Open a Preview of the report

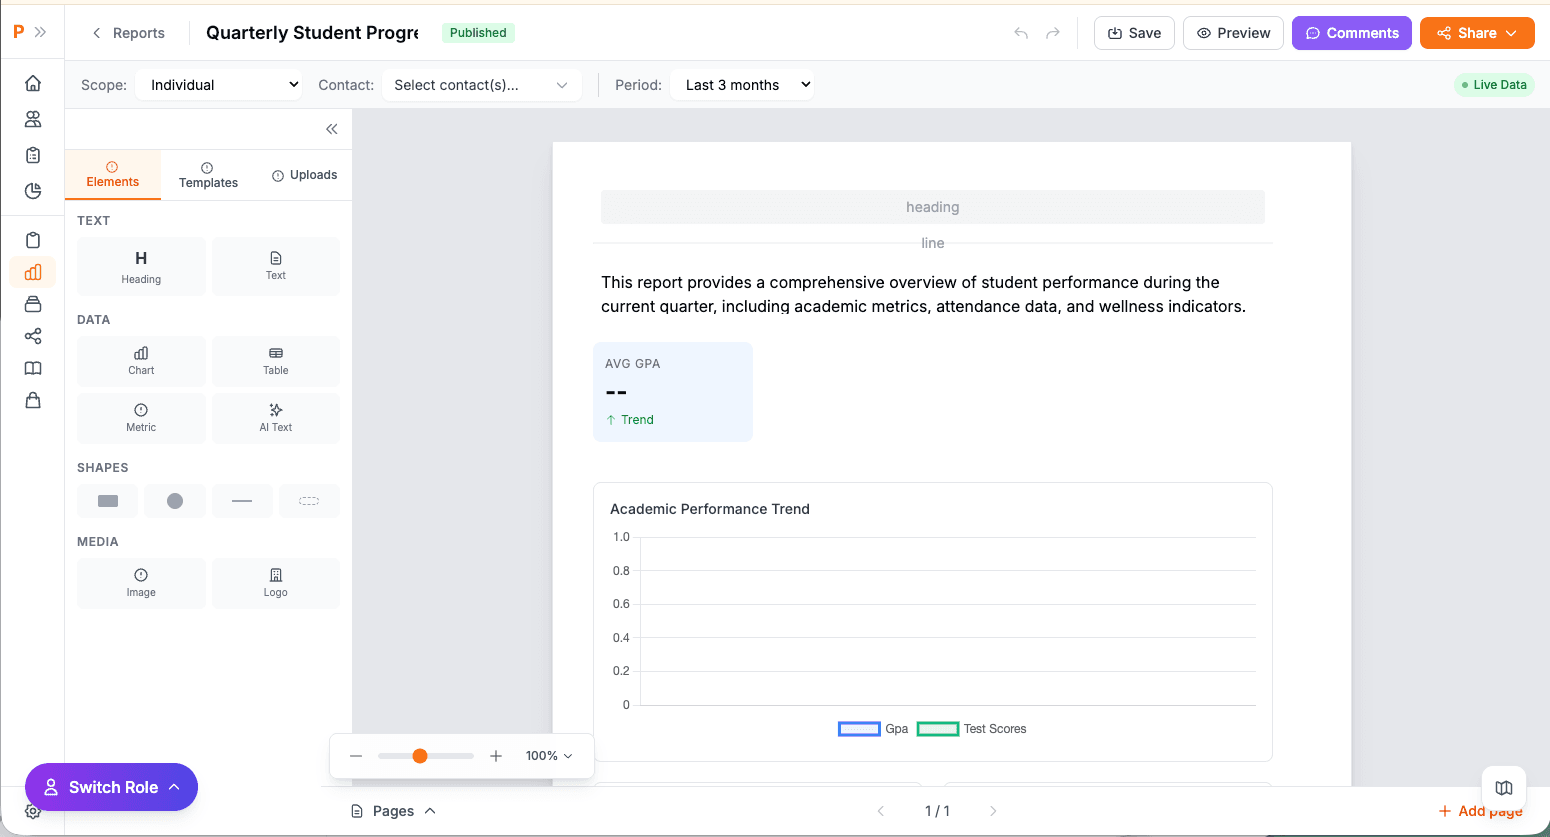pos(1233,32)
